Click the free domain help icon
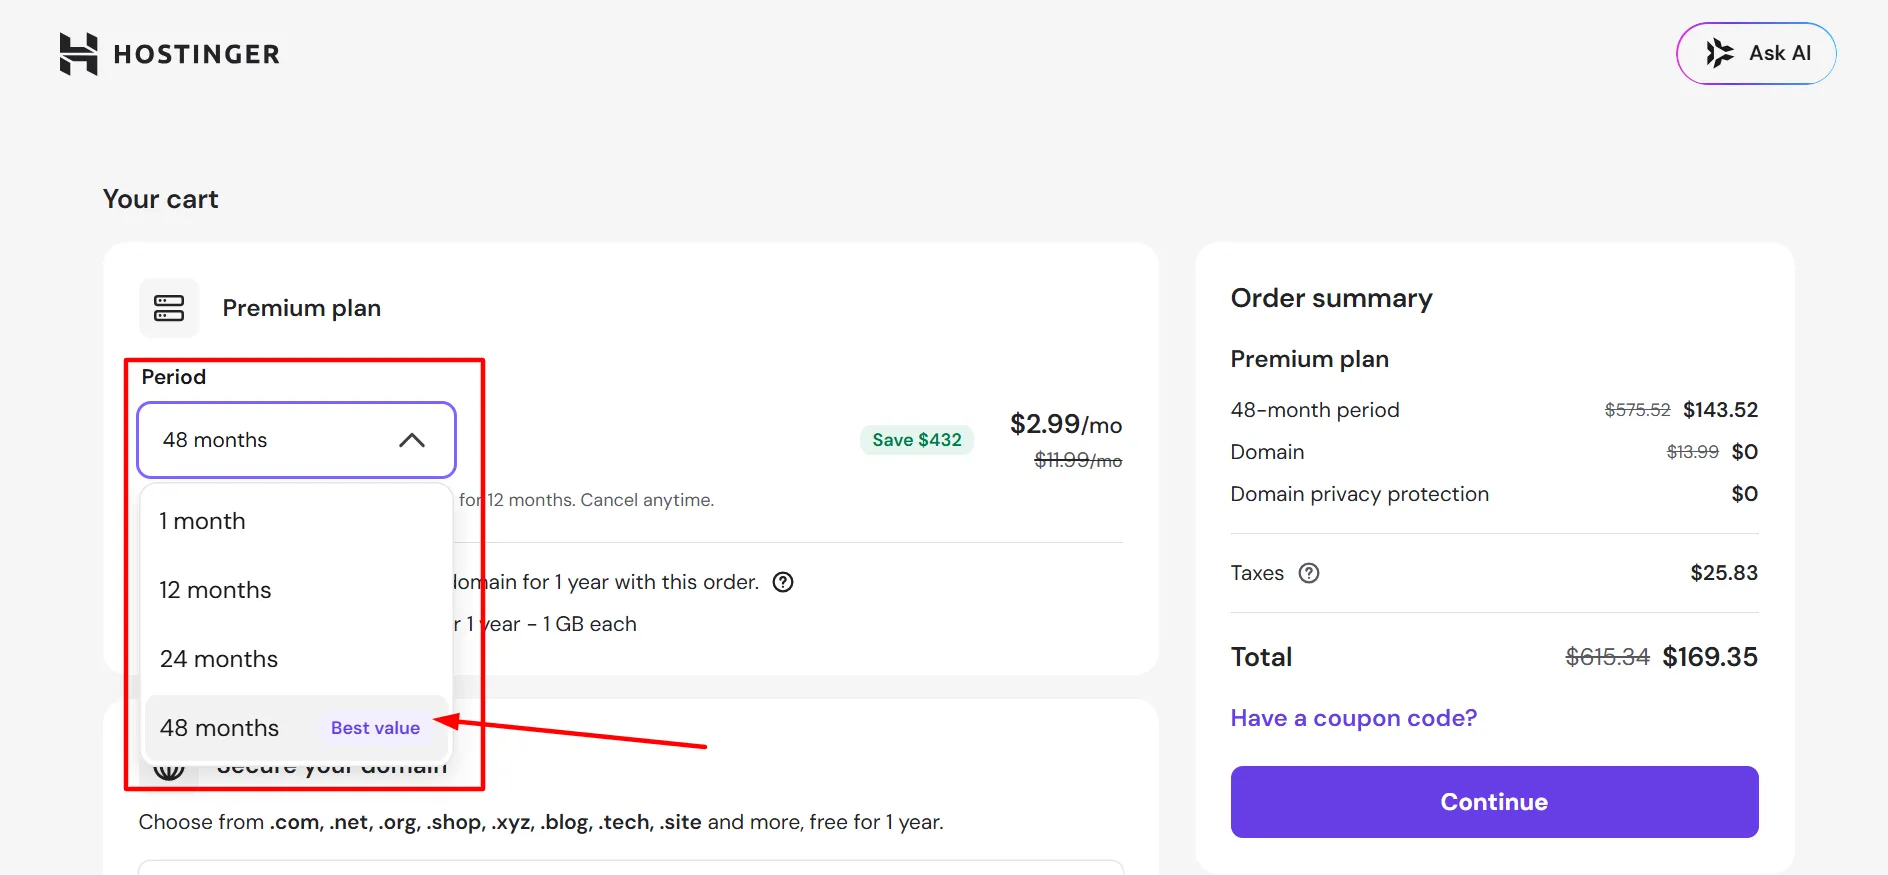 (x=784, y=582)
